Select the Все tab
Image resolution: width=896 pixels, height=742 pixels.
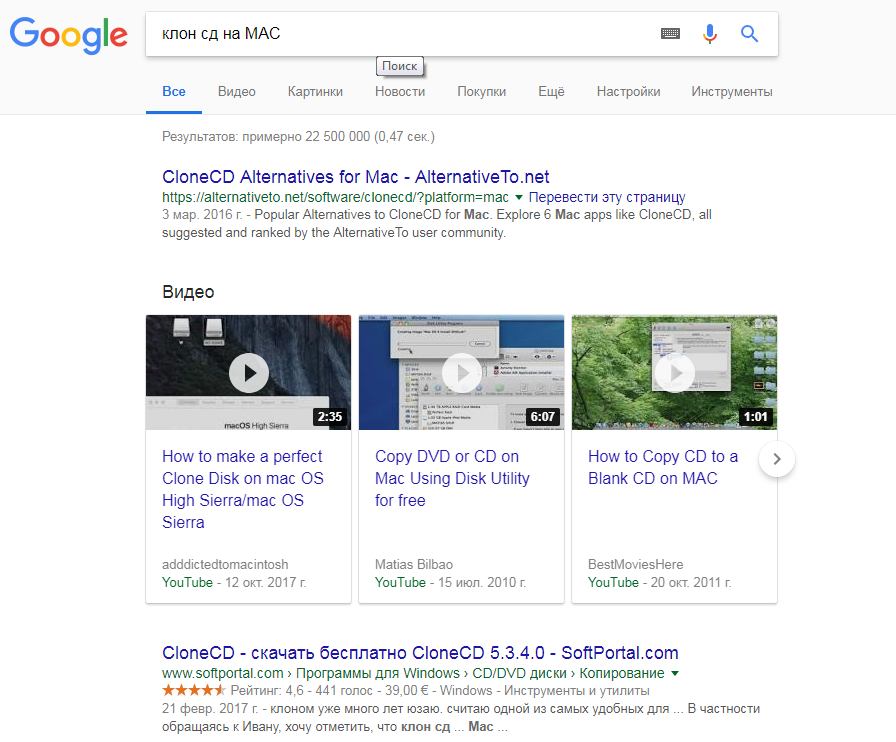pos(174,91)
